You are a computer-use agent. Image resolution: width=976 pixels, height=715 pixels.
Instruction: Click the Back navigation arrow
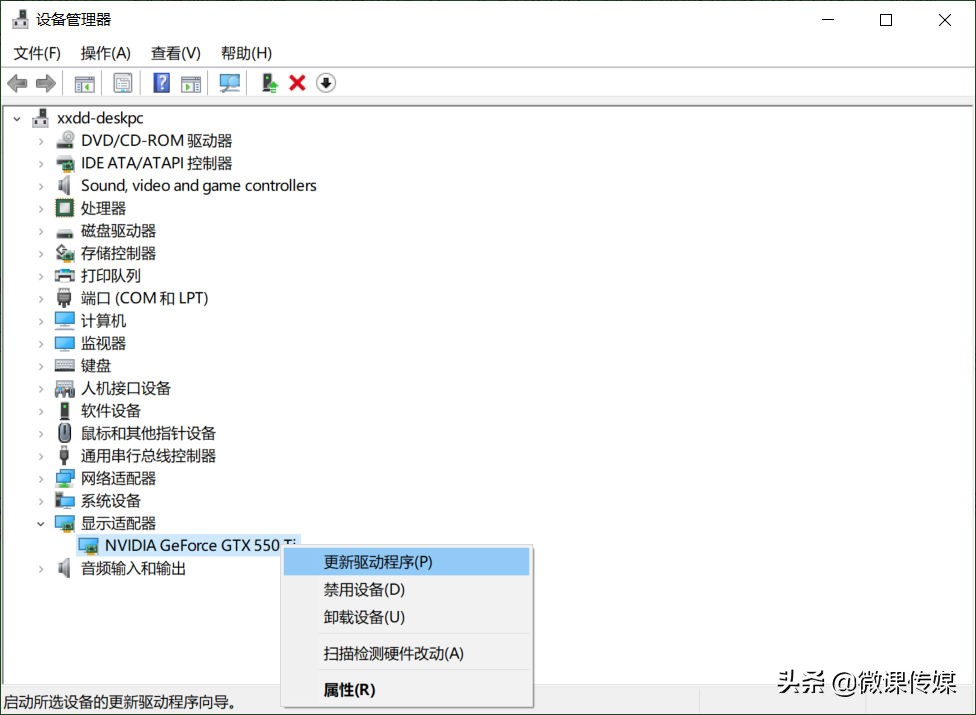pyautogui.click(x=17, y=83)
